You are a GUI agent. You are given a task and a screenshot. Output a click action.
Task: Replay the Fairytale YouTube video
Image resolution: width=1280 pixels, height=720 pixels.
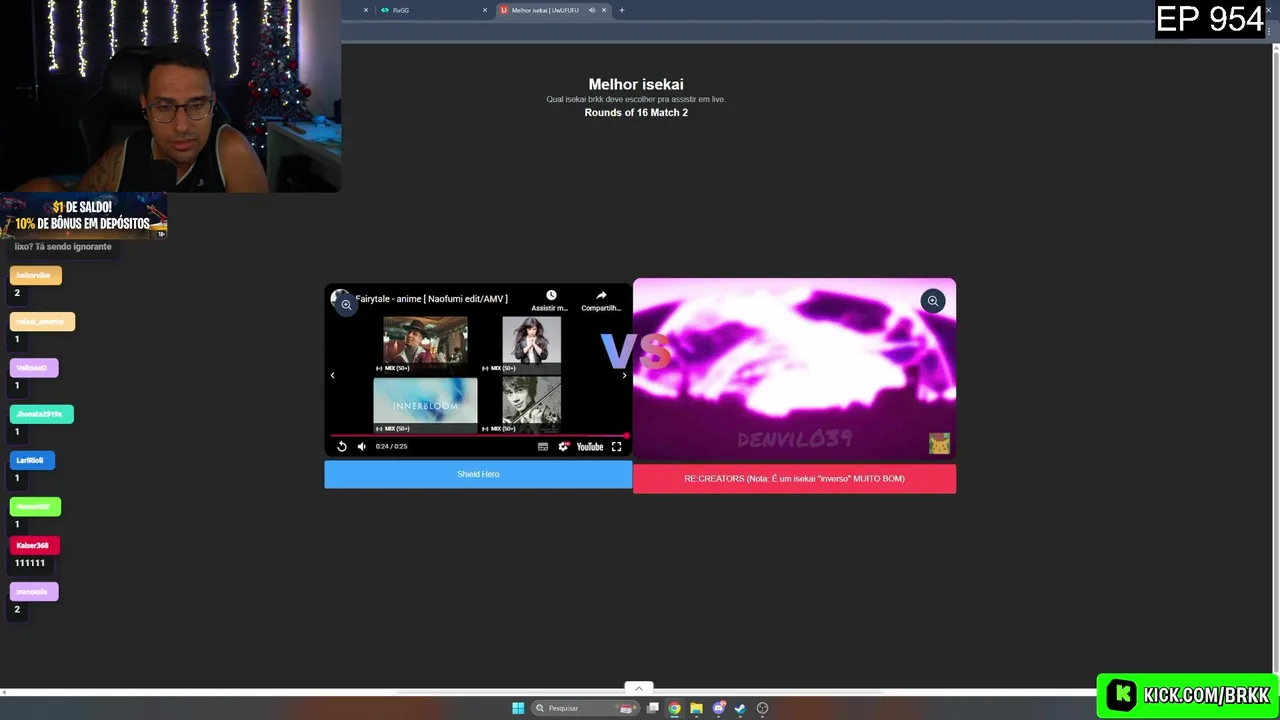(x=342, y=447)
